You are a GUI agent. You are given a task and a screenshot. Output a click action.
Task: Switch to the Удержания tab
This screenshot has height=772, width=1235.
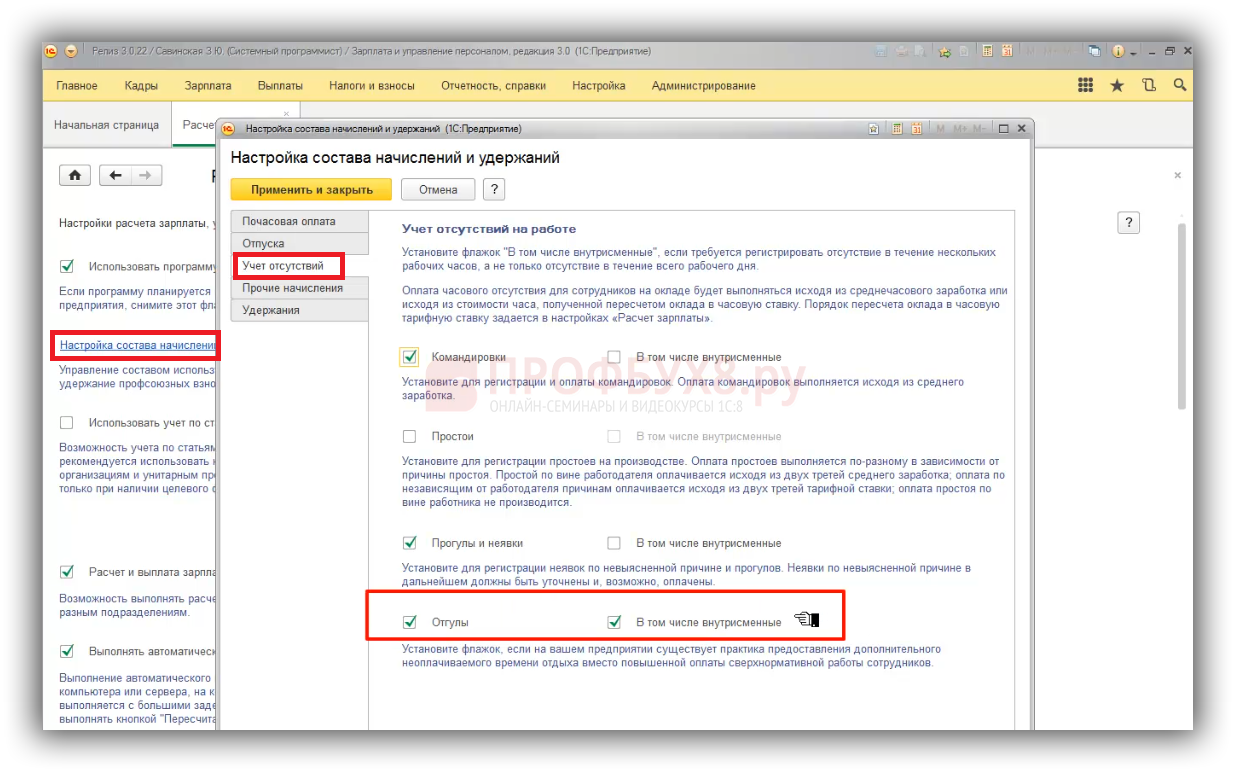click(x=270, y=310)
